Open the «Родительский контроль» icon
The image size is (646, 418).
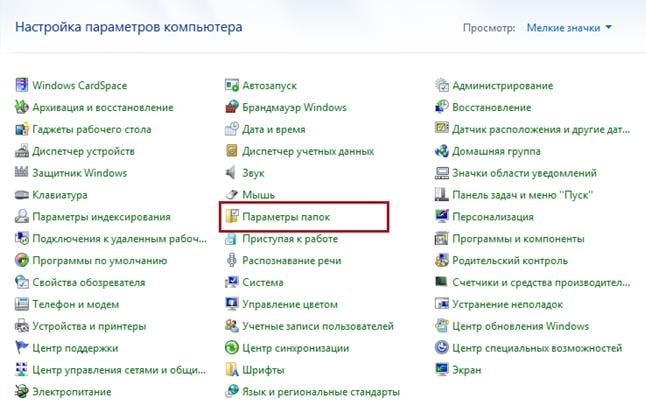pyautogui.click(x=442, y=260)
